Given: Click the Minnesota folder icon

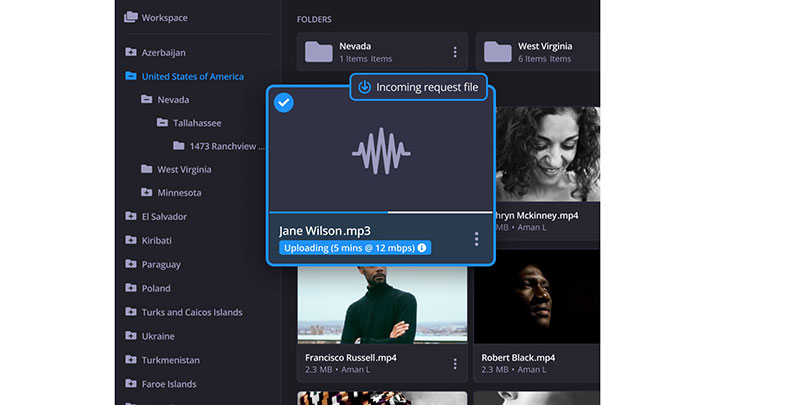Looking at the screenshot, I should (x=146, y=192).
